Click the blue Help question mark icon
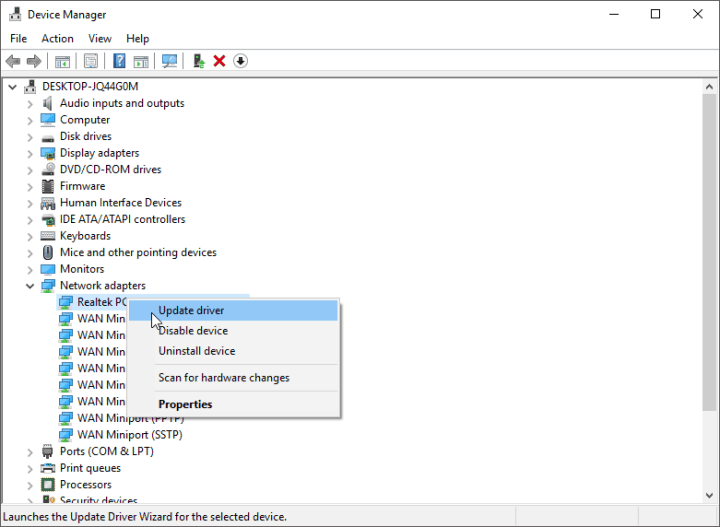Image resolution: width=720 pixels, height=527 pixels. [x=119, y=61]
